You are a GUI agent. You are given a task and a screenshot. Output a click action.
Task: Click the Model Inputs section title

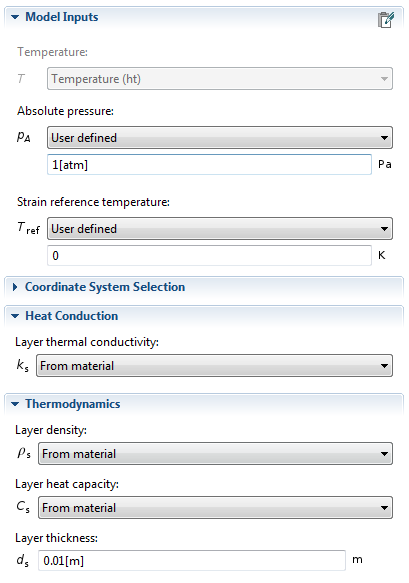coord(62,17)
